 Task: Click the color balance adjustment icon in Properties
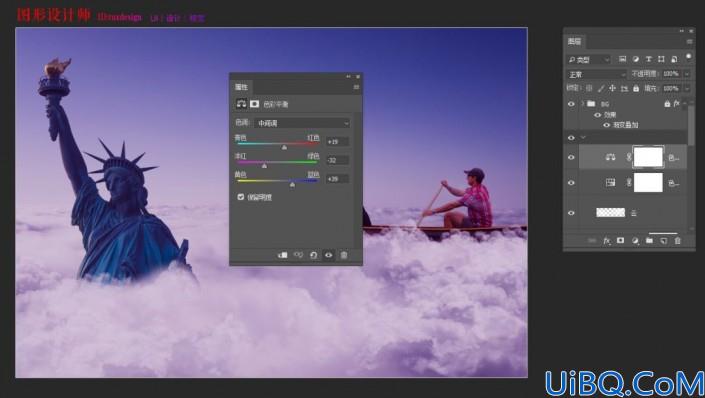coord(241,104)
